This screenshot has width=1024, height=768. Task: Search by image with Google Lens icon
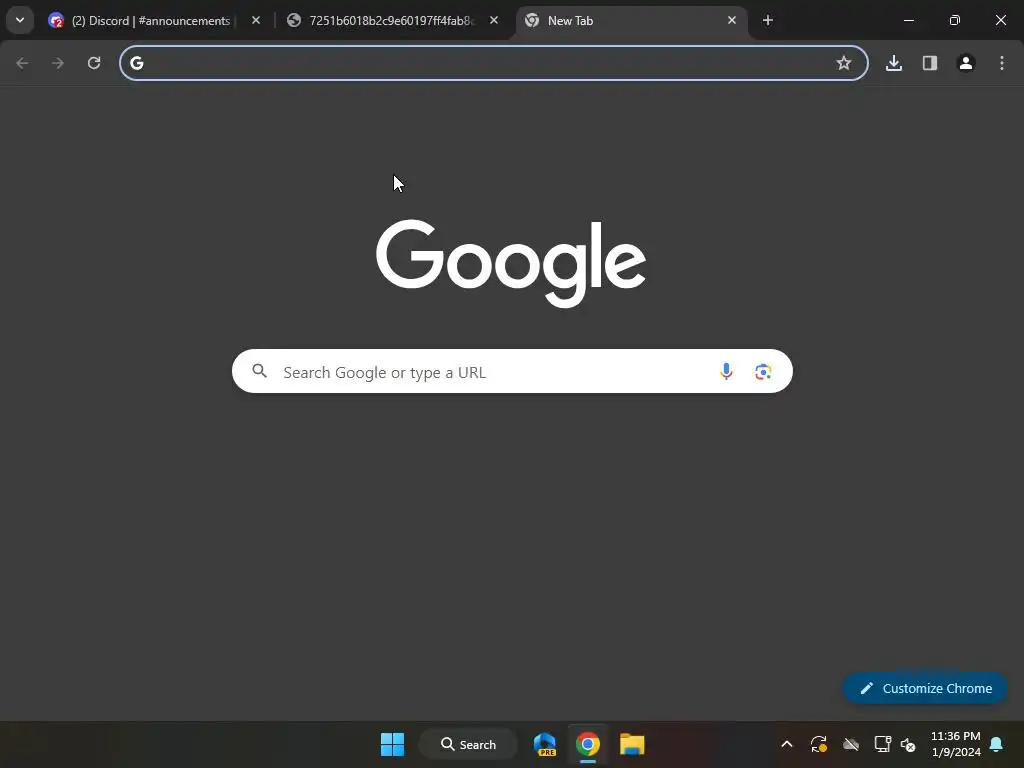click(763, 371)
